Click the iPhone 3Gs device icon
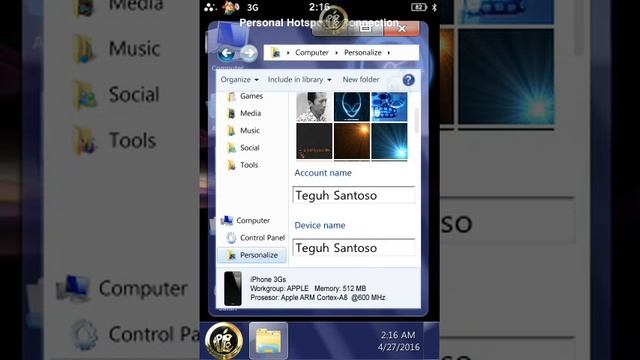The height and width of the screenshot is (360, 640). (233, 289)
